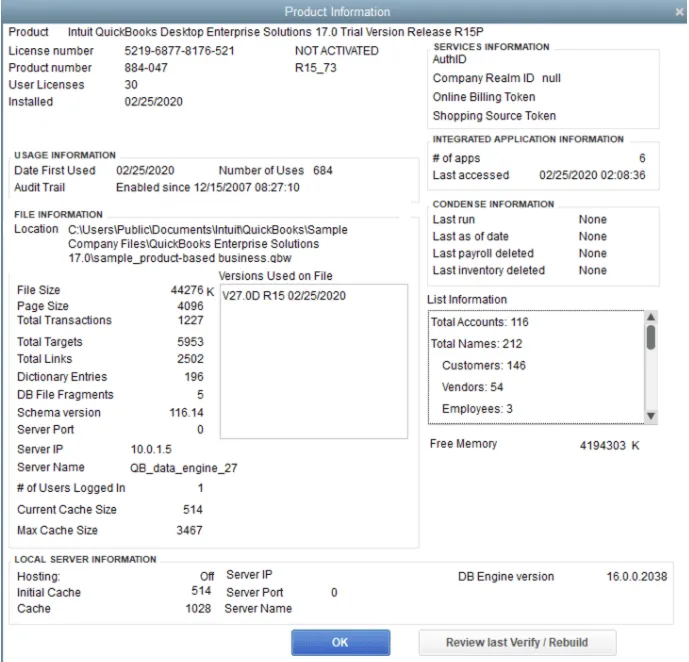This screenshot has width=689, height=662.
Task: Click the DB File Fragments value 5
Action: pos(200,395)
